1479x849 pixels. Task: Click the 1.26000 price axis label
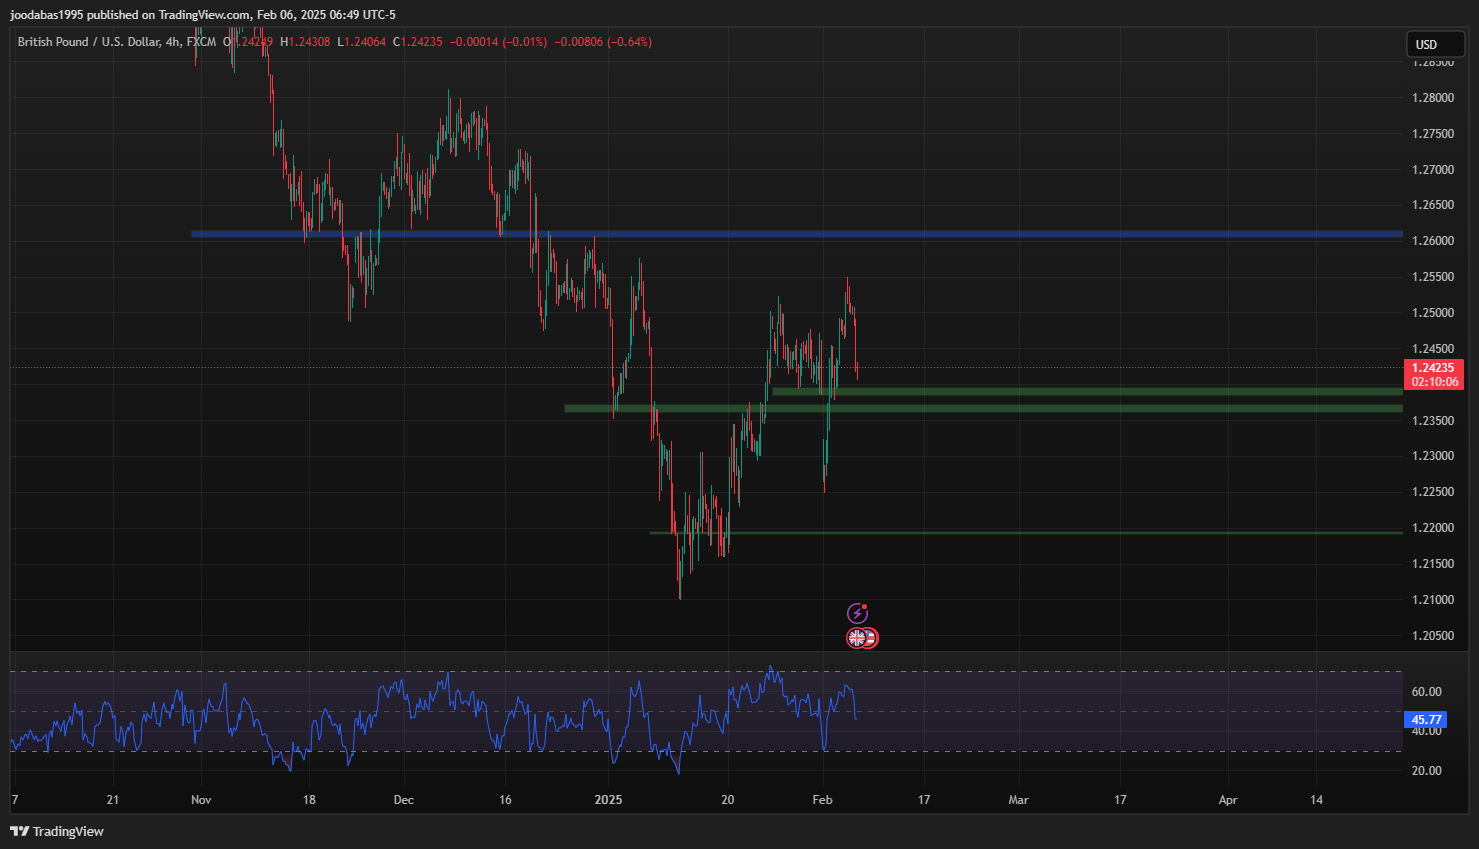tap(1432, 241)
